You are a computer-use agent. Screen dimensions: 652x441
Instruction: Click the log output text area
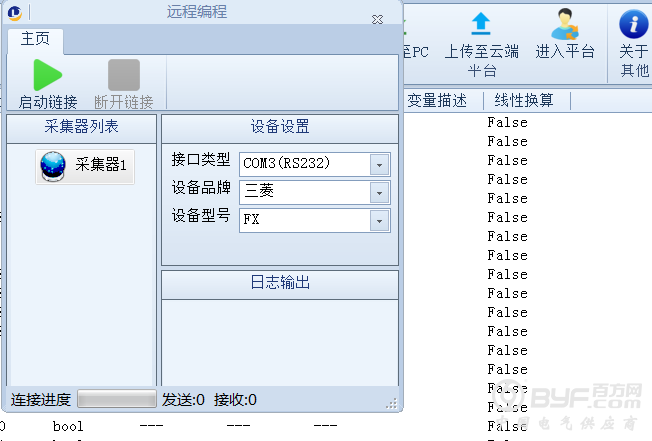(x=280, y=343)
